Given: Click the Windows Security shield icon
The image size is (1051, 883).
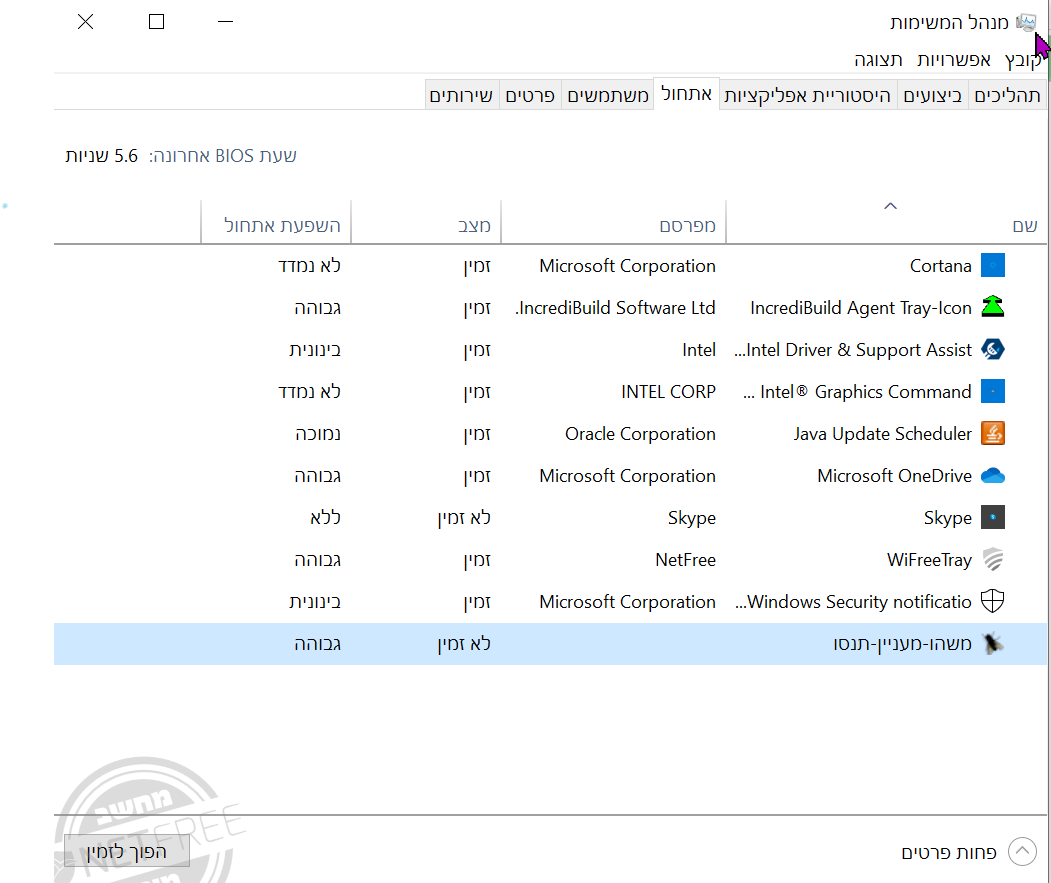Looking at the screenshot, I should tap(992, 602).
